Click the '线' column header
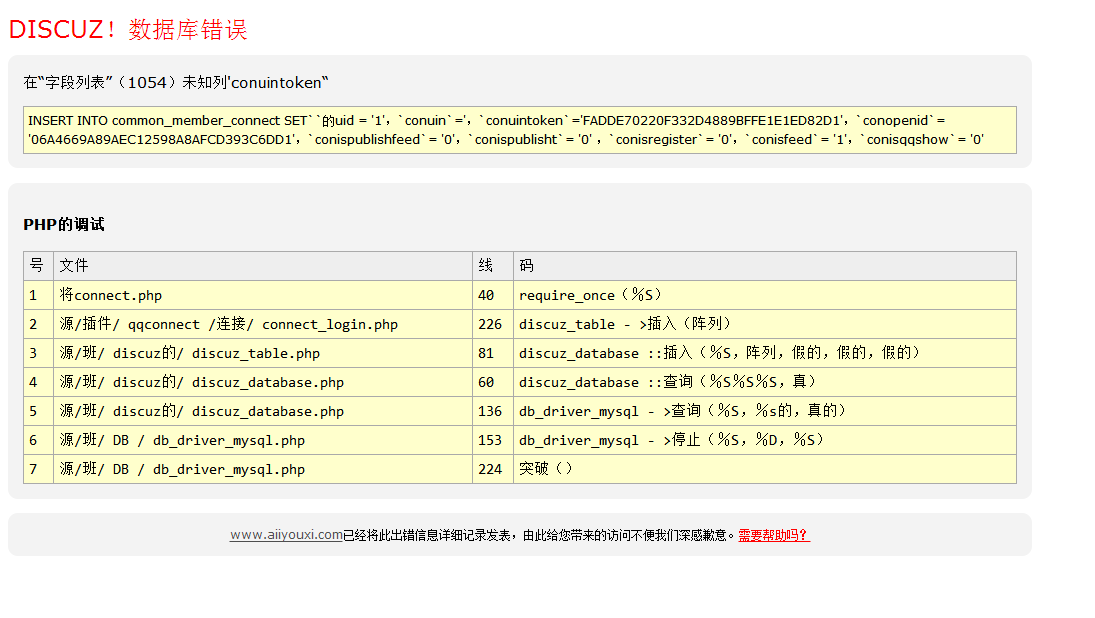 click(486, 266)
